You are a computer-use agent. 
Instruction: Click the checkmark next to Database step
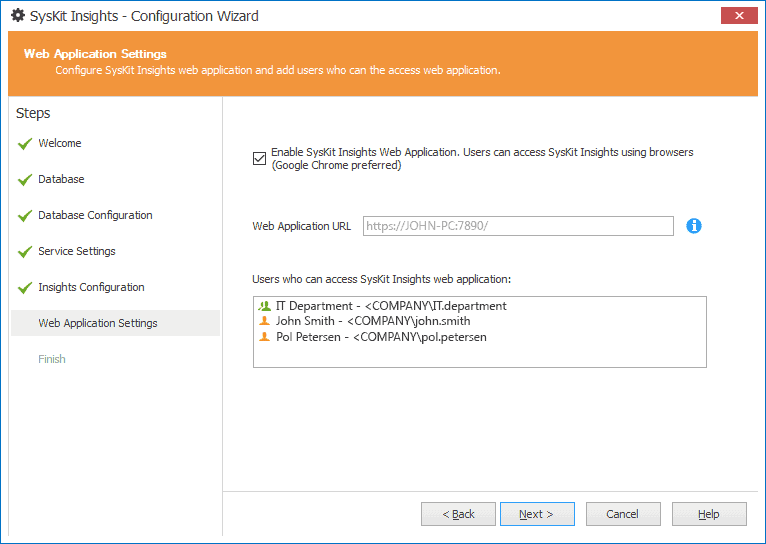[25, 180]
